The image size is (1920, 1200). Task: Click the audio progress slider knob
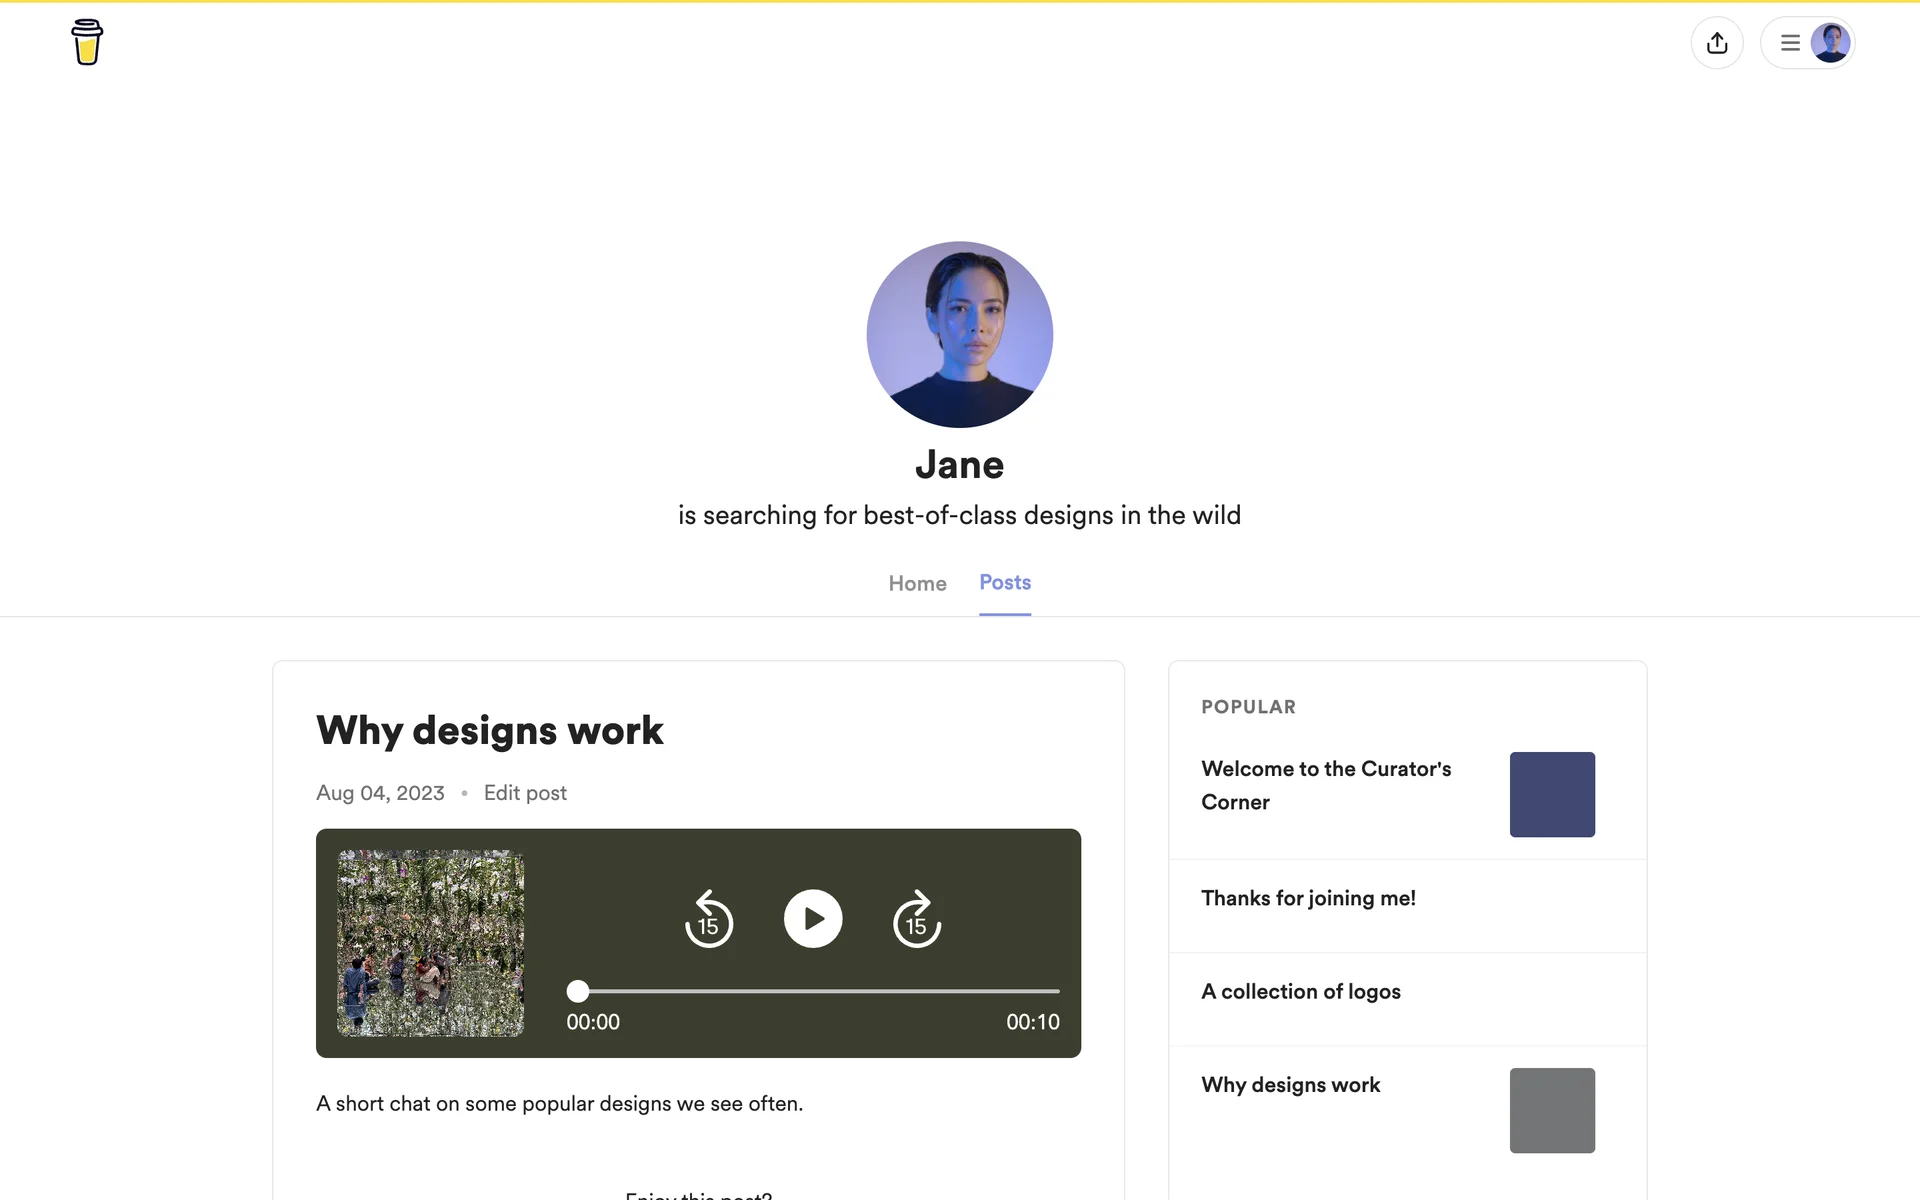tap(578, 991)
